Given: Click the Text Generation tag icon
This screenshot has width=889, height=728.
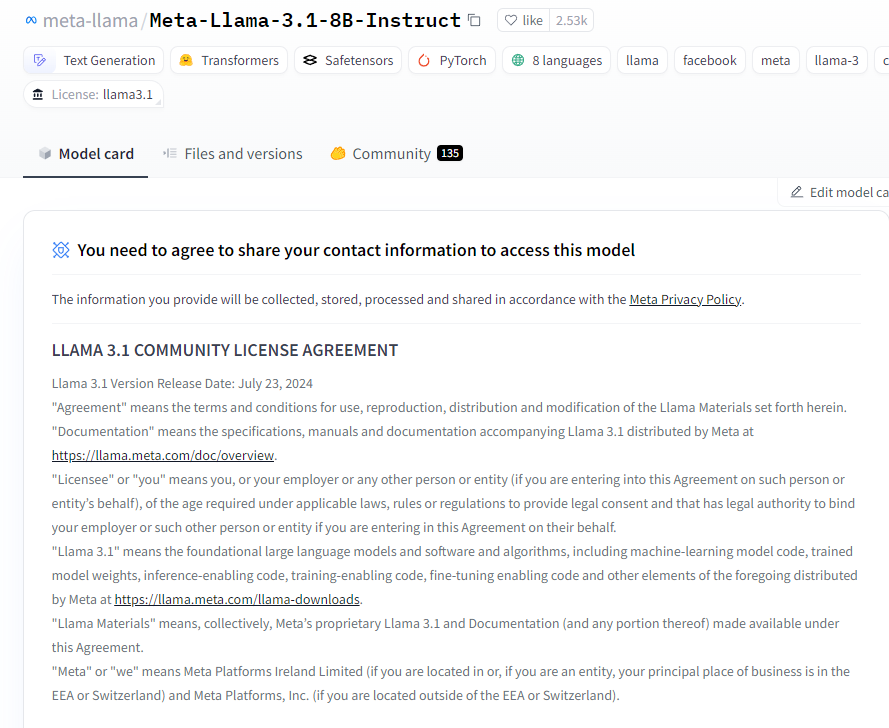Looking at the screenshot, I should (40, 60).
